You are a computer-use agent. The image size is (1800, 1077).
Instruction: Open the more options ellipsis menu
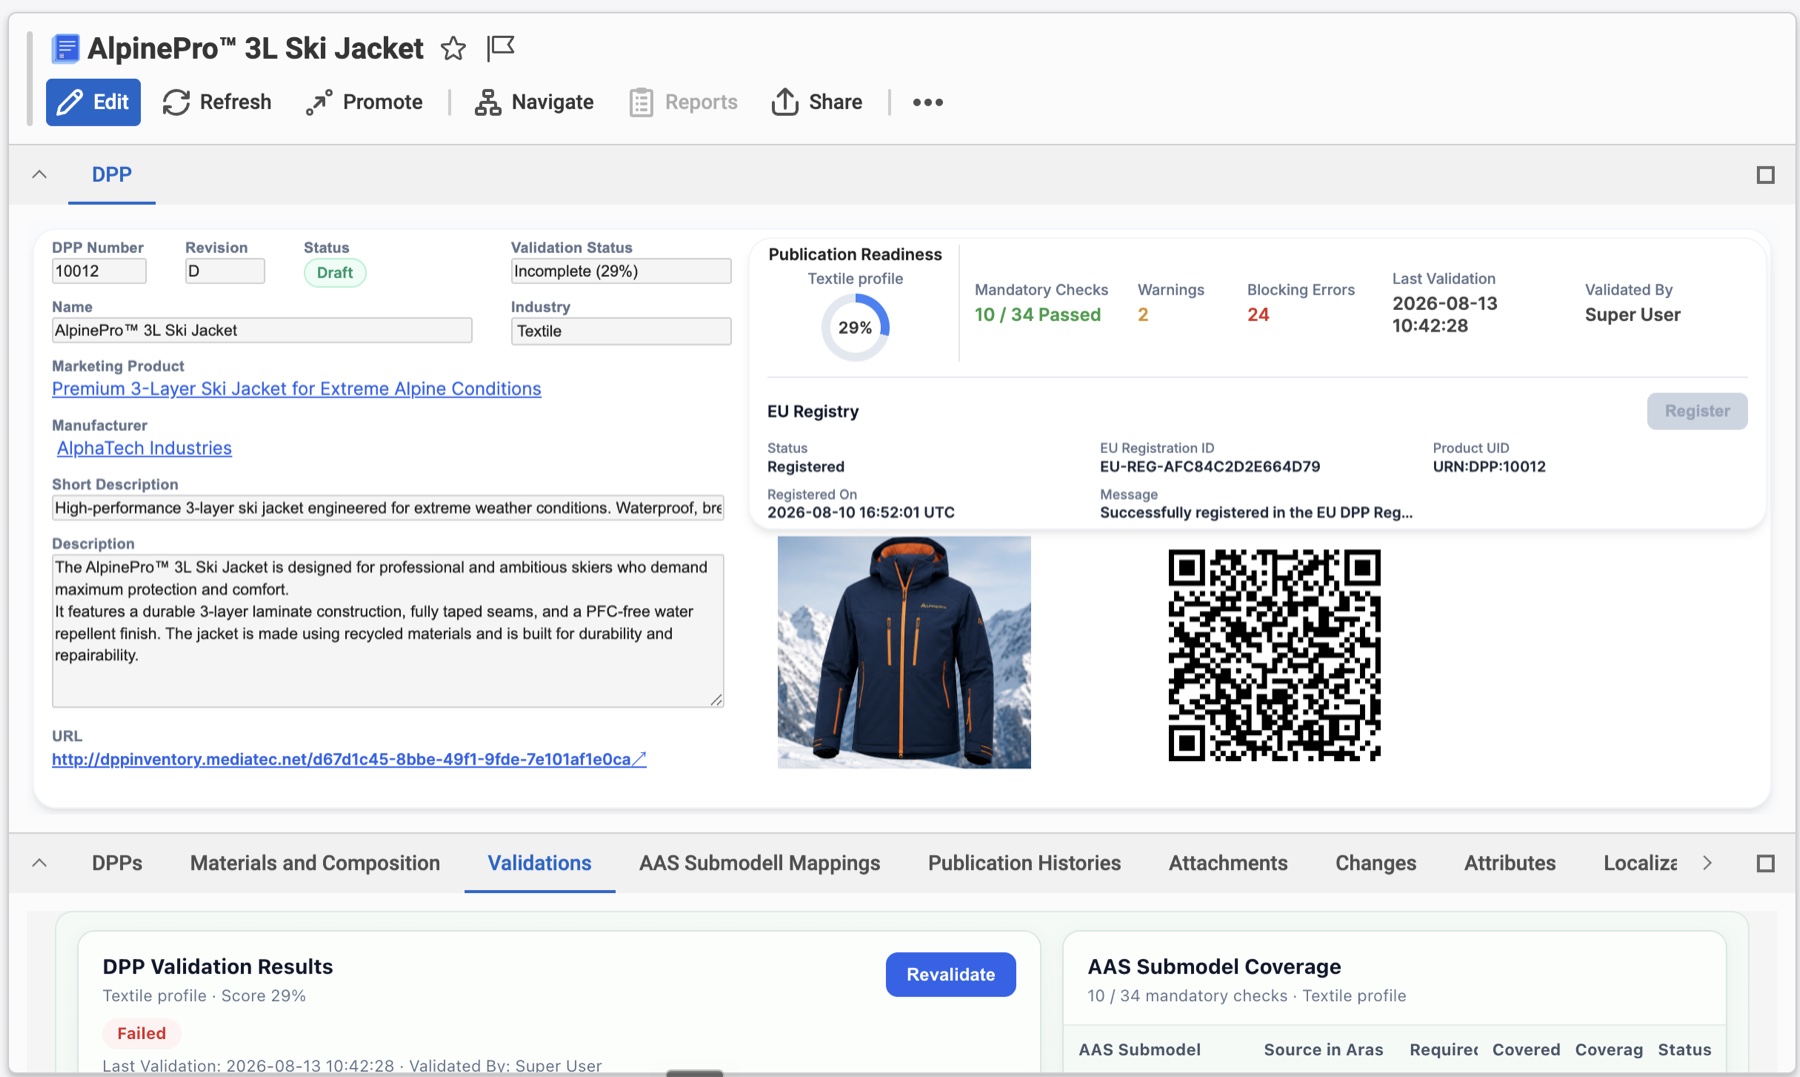(x=928, y=102)
